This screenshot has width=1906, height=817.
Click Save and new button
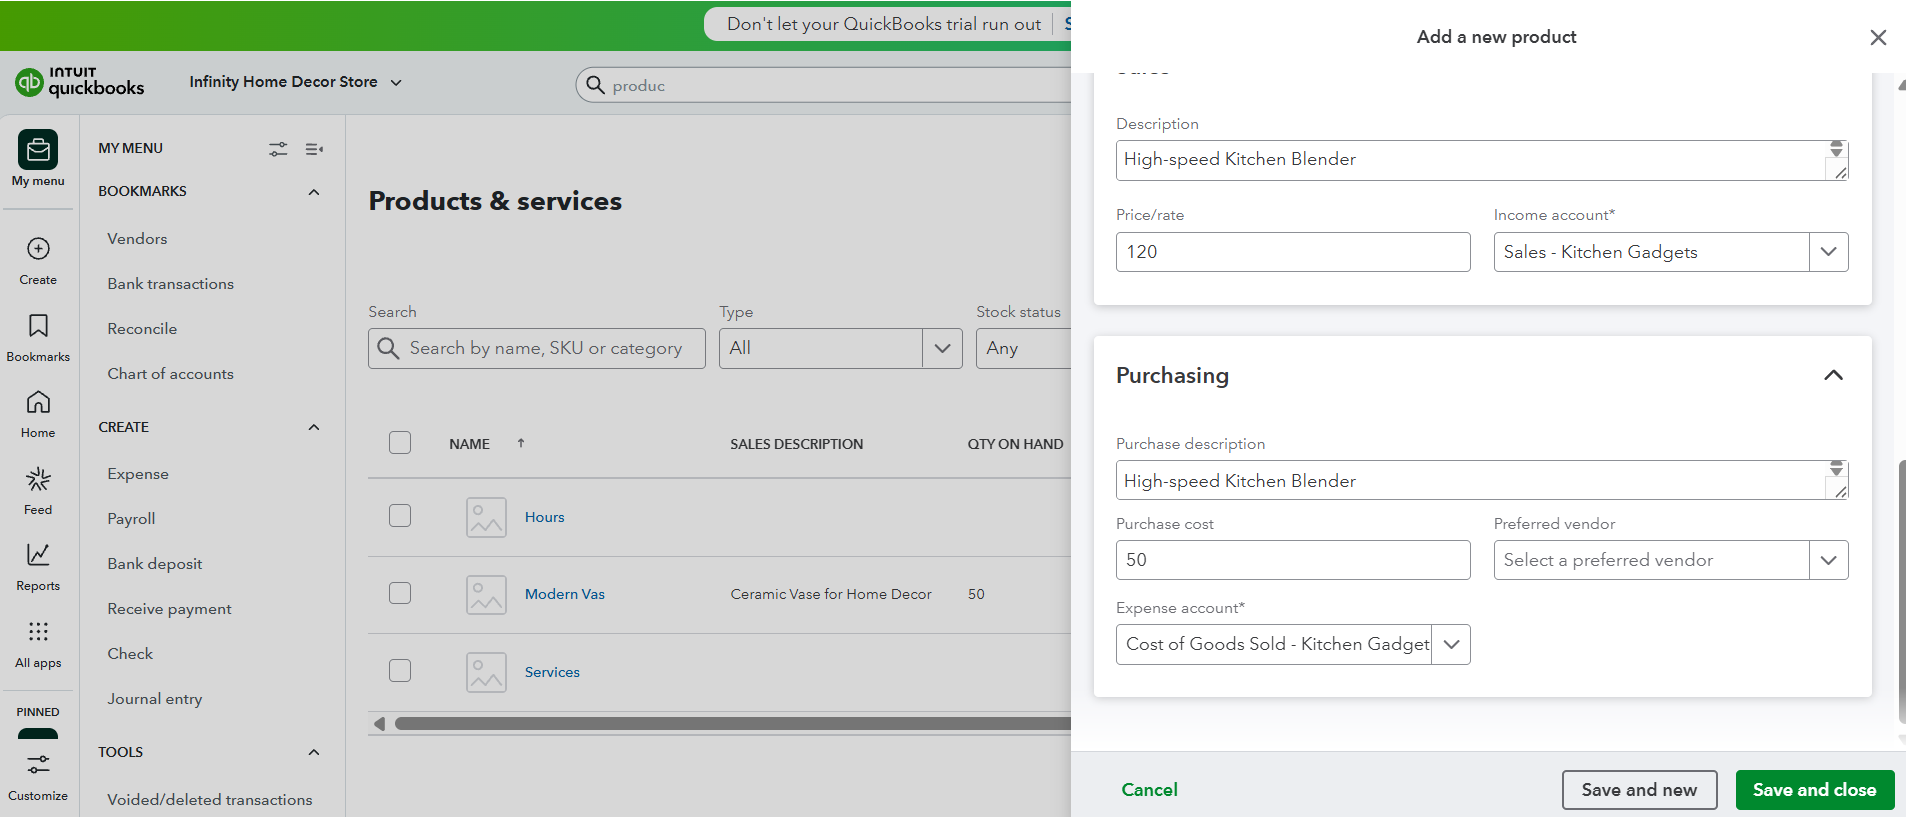1640,790
